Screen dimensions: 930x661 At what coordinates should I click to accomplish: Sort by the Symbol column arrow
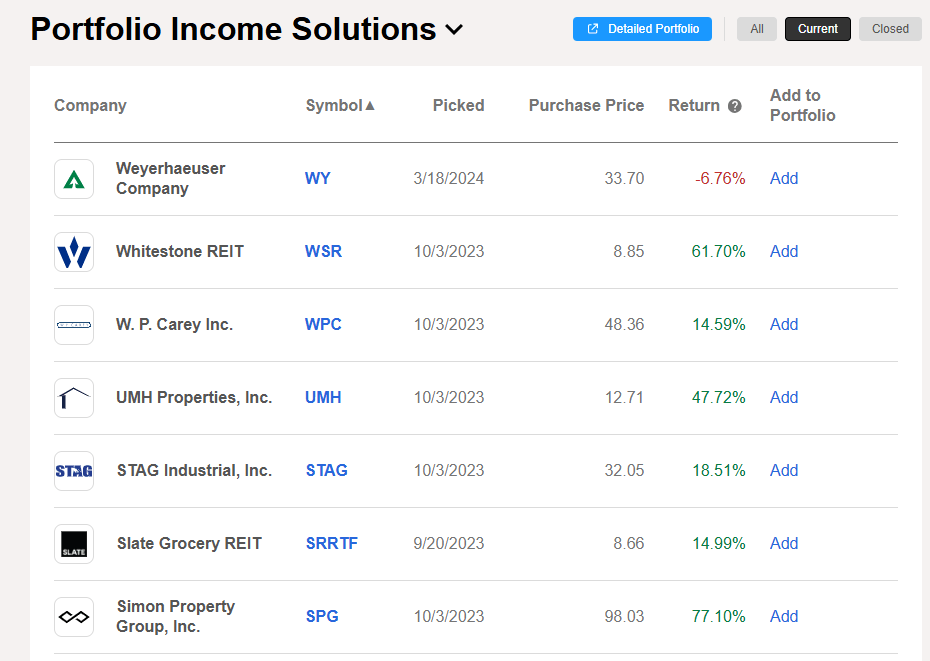tap(370, 106)
